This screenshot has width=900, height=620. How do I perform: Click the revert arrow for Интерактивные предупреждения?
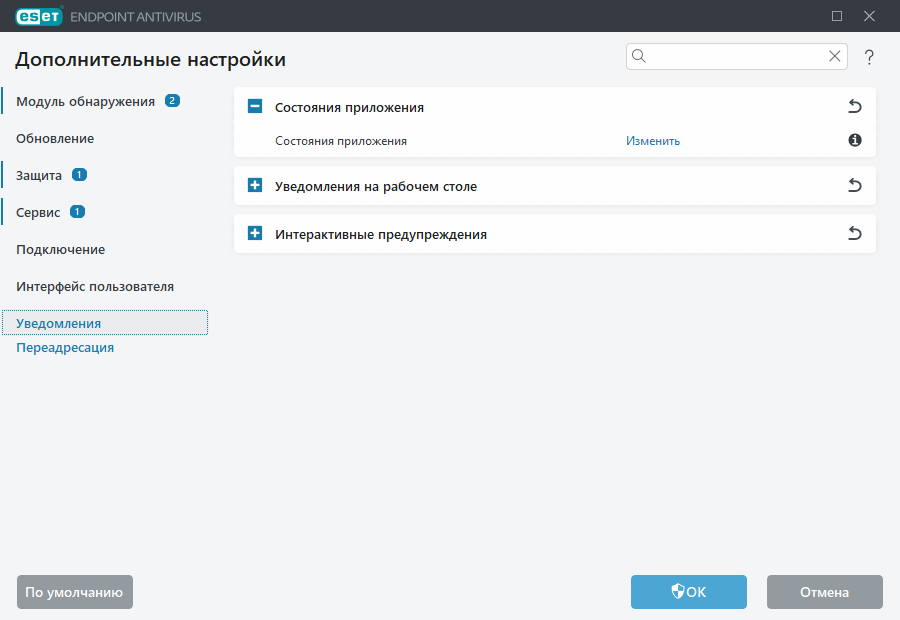(855, 233)
